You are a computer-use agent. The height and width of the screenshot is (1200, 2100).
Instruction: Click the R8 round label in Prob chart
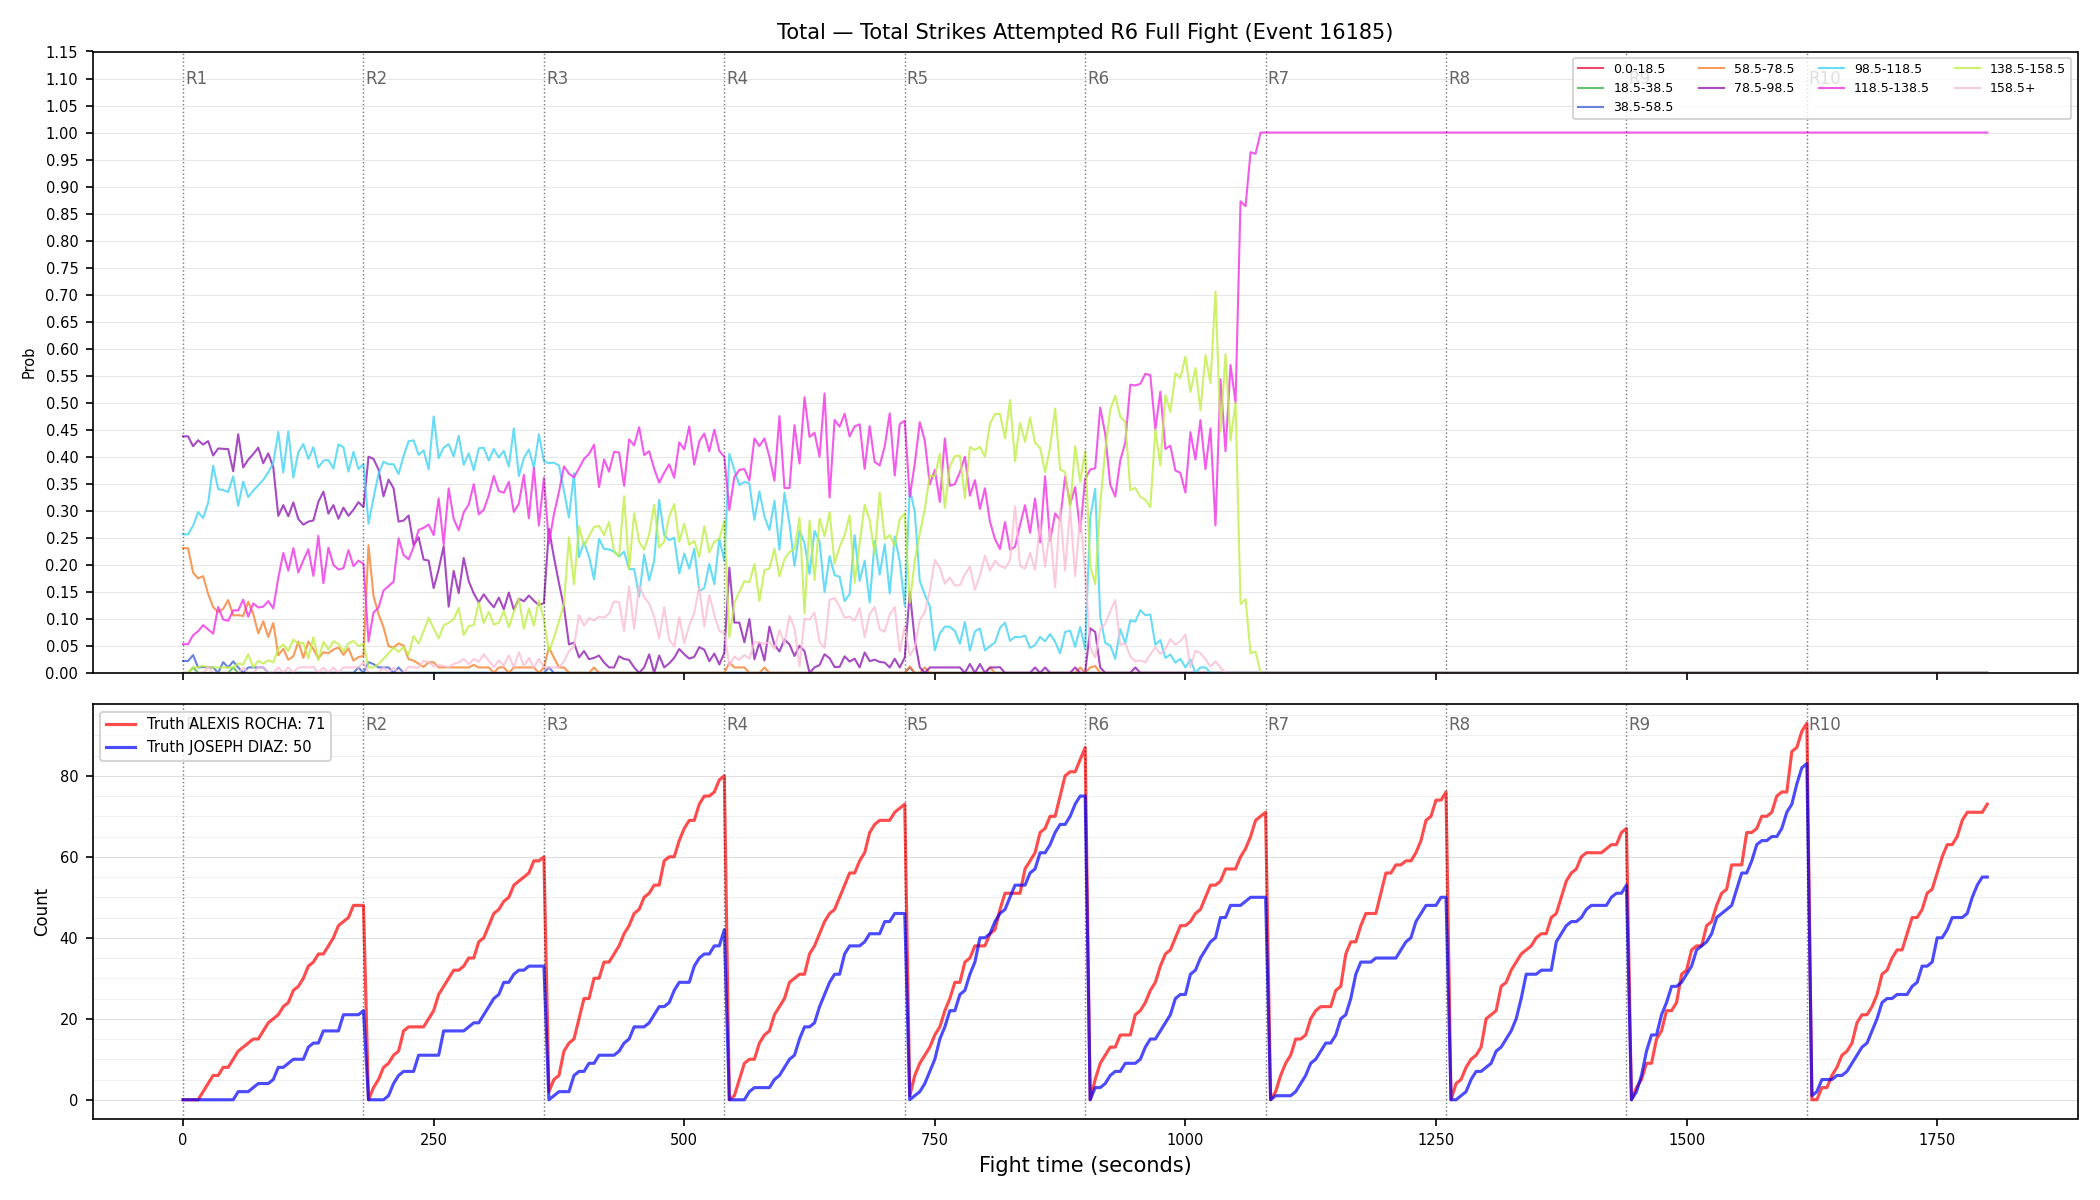(1459, 78)
